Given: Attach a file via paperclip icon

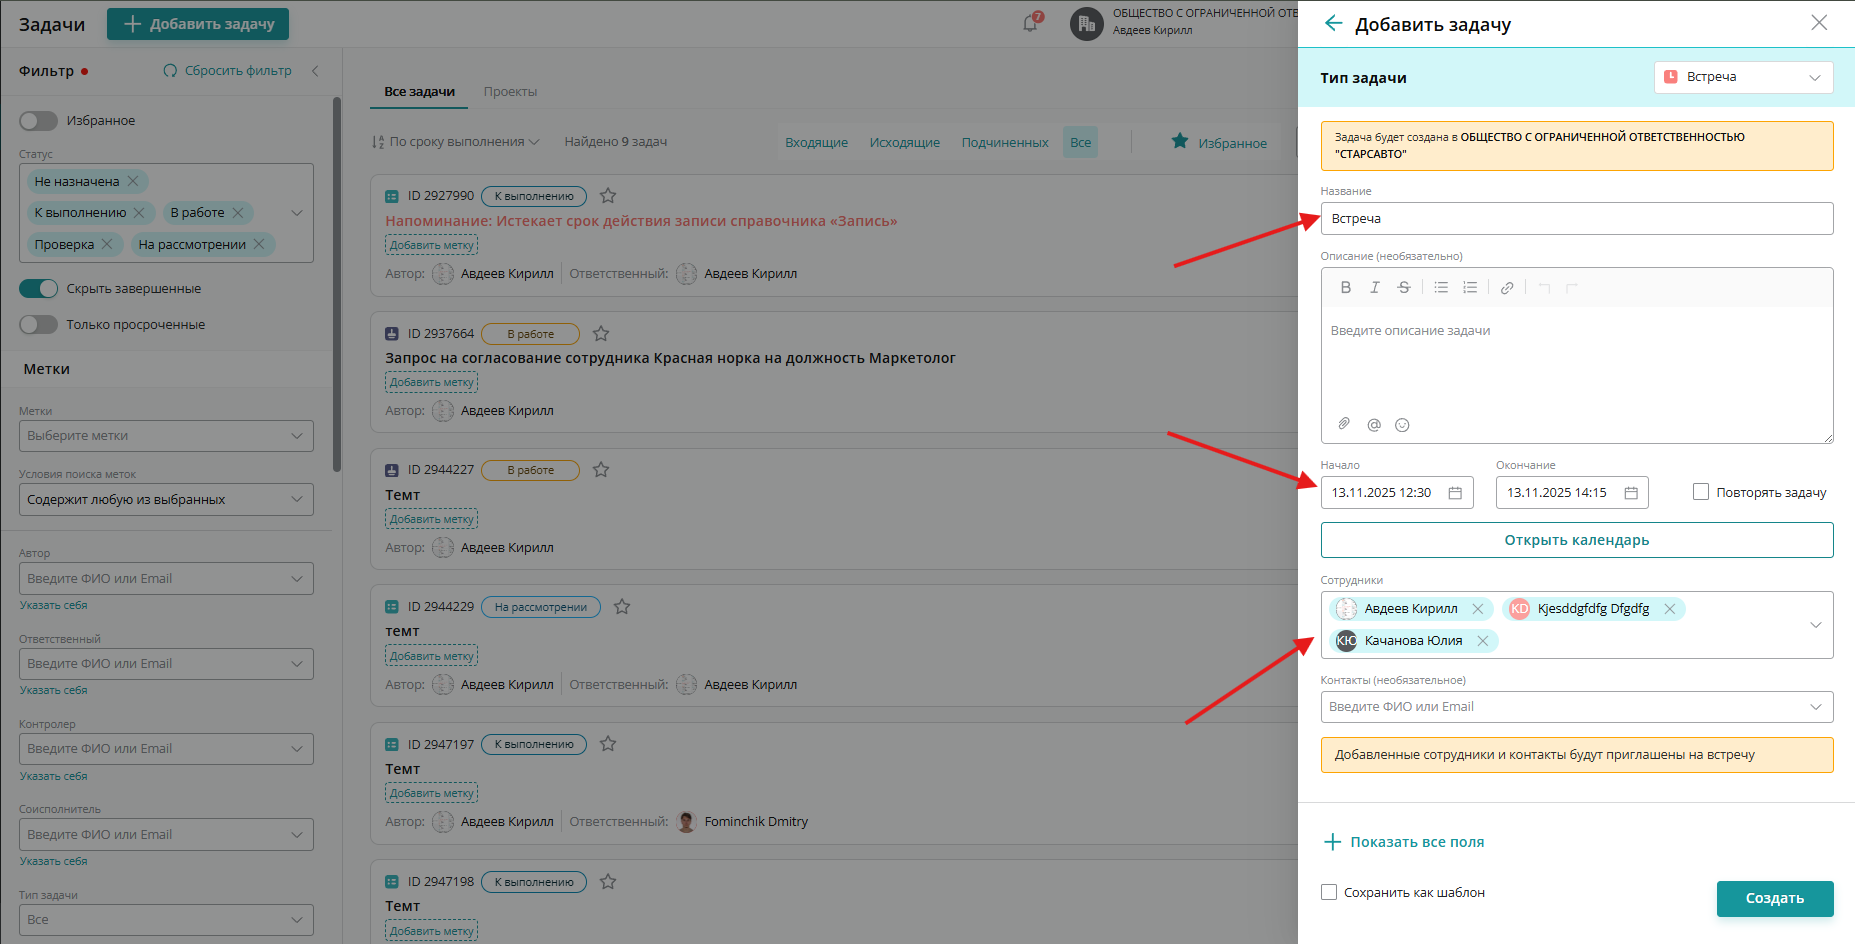Looking at the screenshot, I should coord(1345,424).
